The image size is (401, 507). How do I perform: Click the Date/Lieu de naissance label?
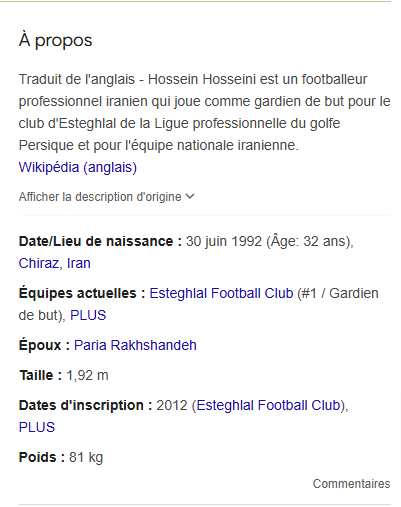(100, 241)
